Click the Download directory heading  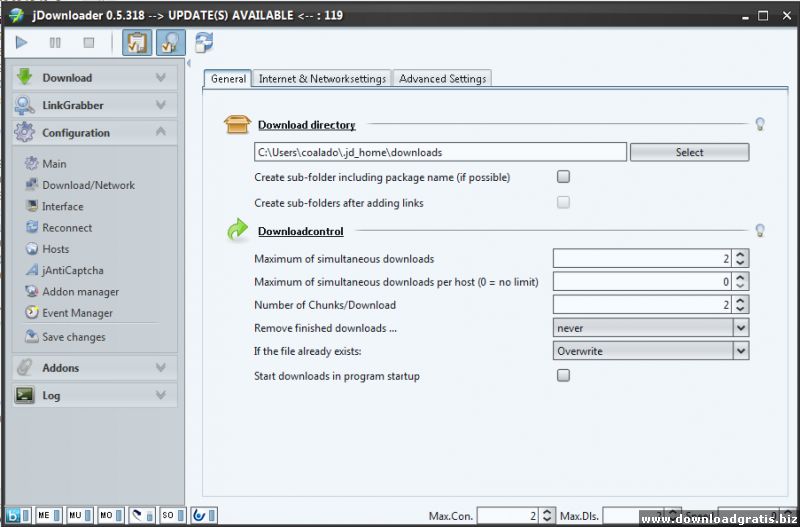[x=307, y=124]
